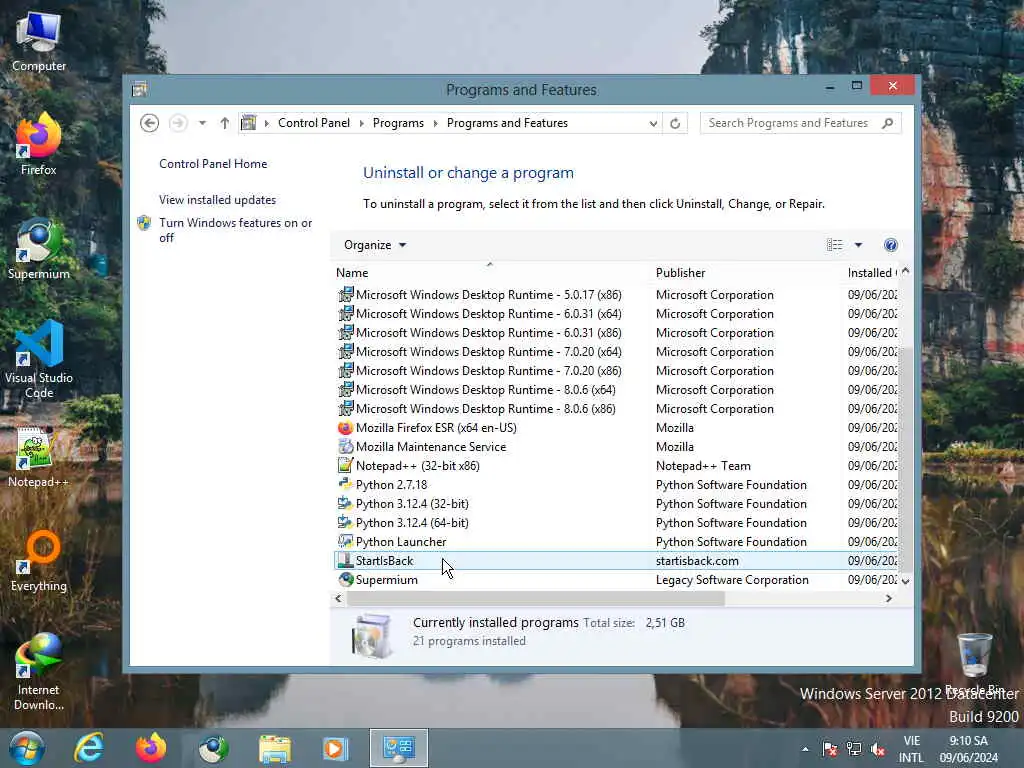Select the StartIsBack program row

pos(616,561)
